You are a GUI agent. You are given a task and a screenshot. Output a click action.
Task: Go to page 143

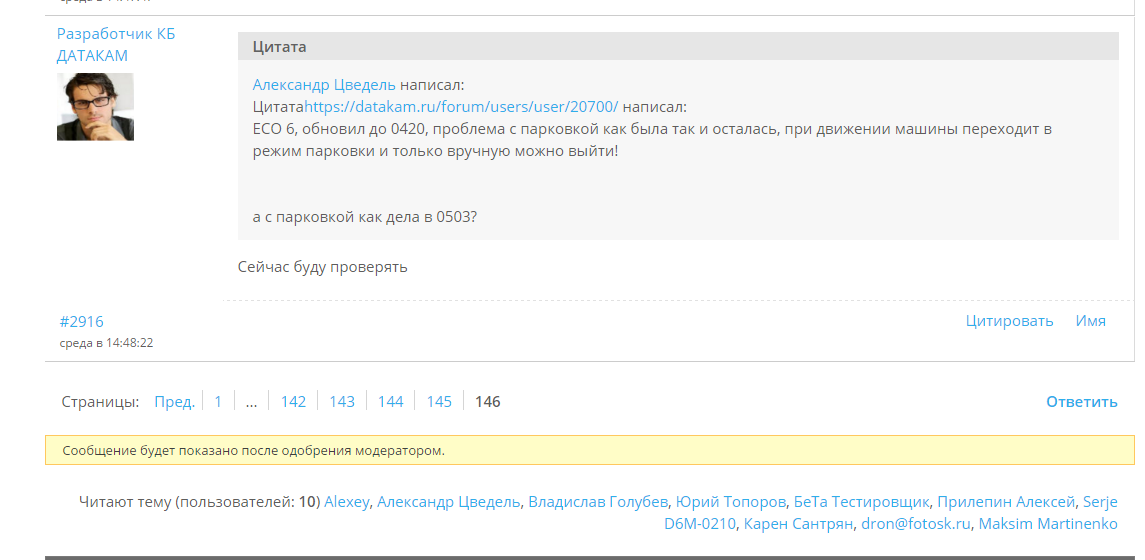click(342, 402)
